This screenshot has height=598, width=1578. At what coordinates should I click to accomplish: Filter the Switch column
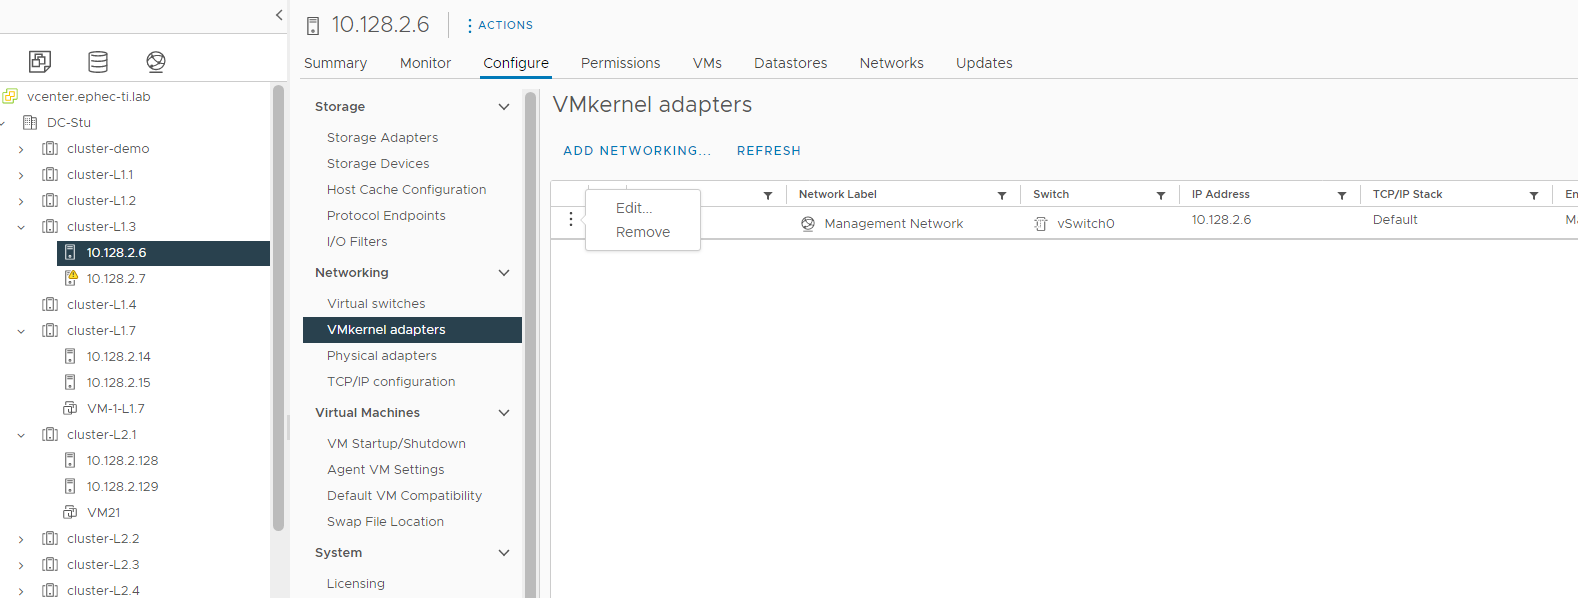click(x=1161, y=196)
